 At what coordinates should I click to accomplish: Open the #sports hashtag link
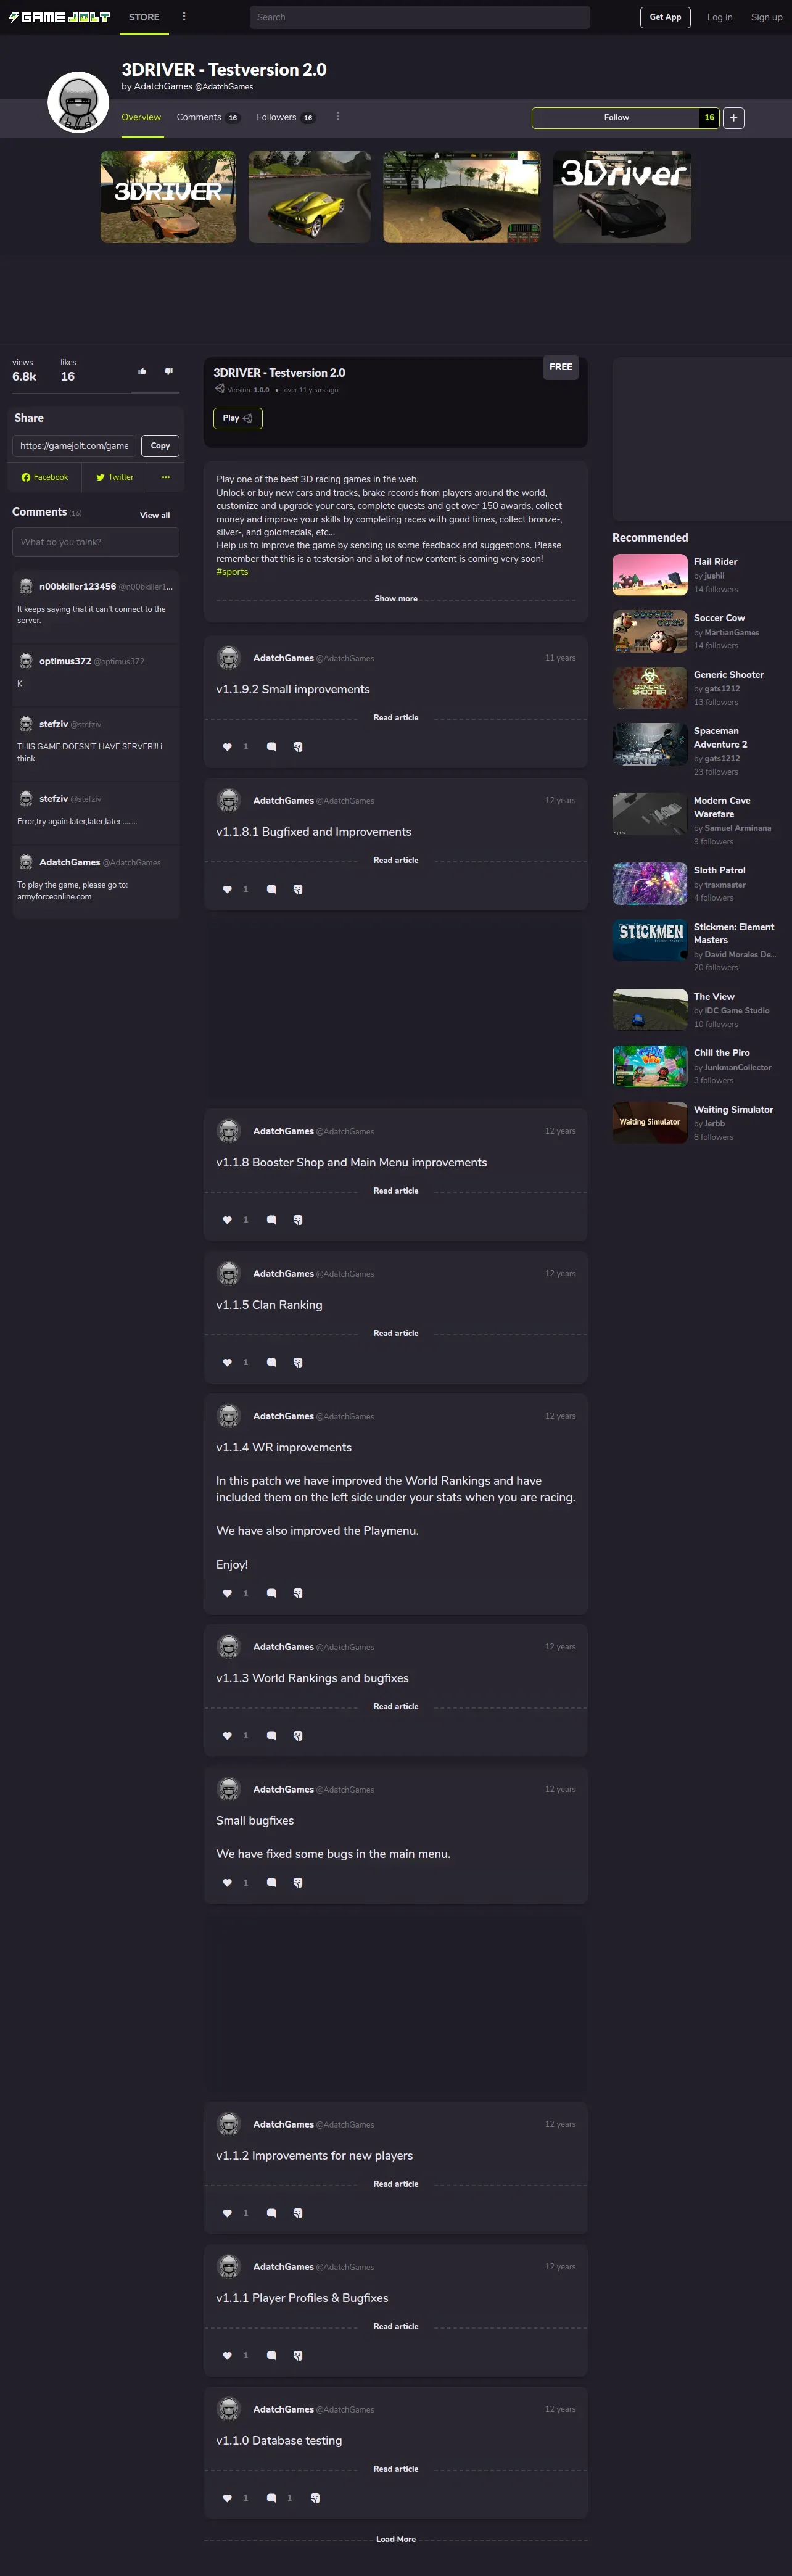click(x=232, y=572)
